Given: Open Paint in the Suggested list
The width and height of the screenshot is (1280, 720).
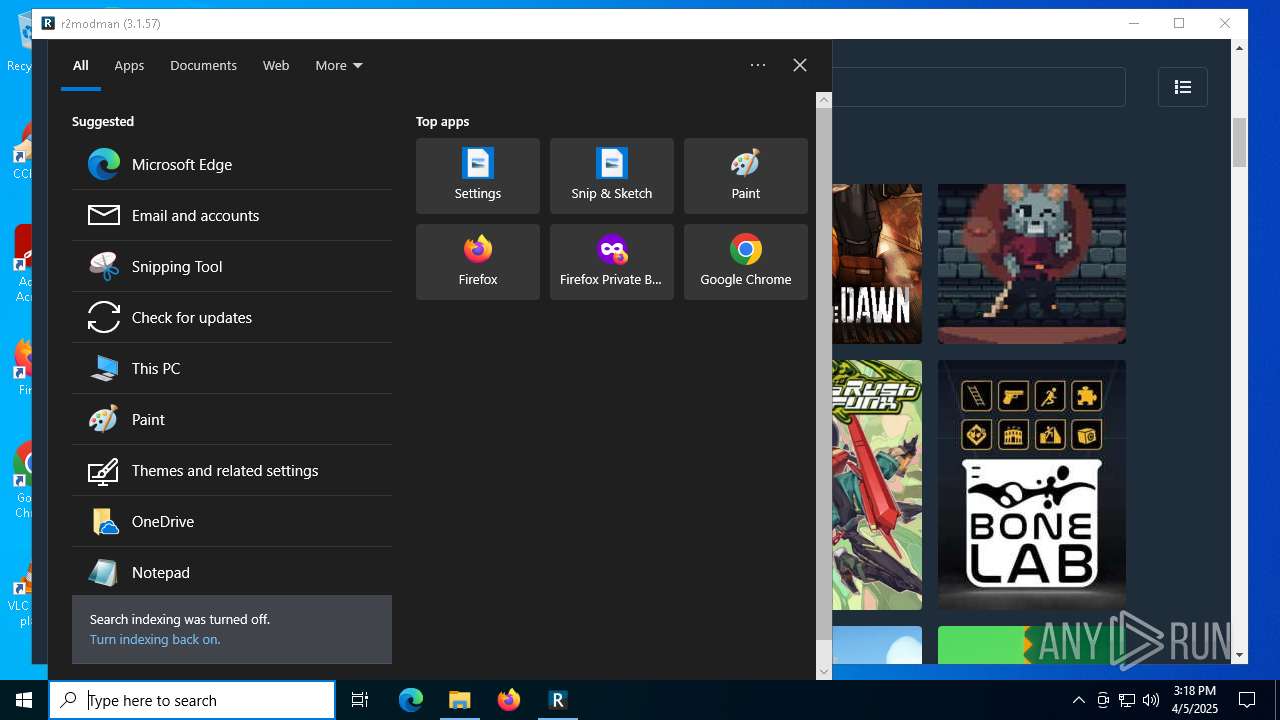Looking at the screenshot, I should click(x=232, y=419).
